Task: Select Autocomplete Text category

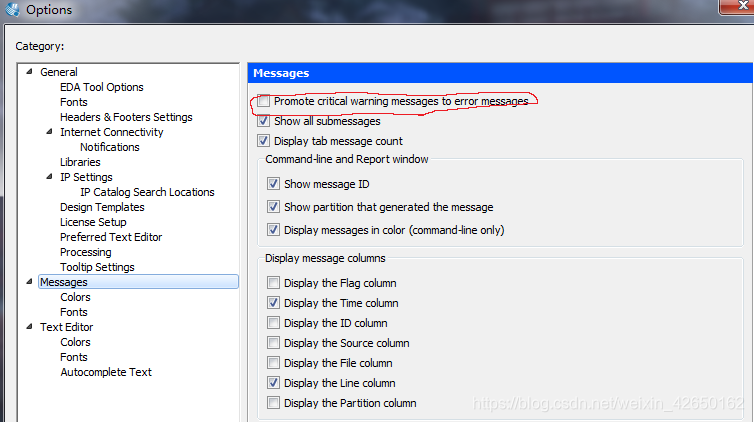Action: point(106,372)
